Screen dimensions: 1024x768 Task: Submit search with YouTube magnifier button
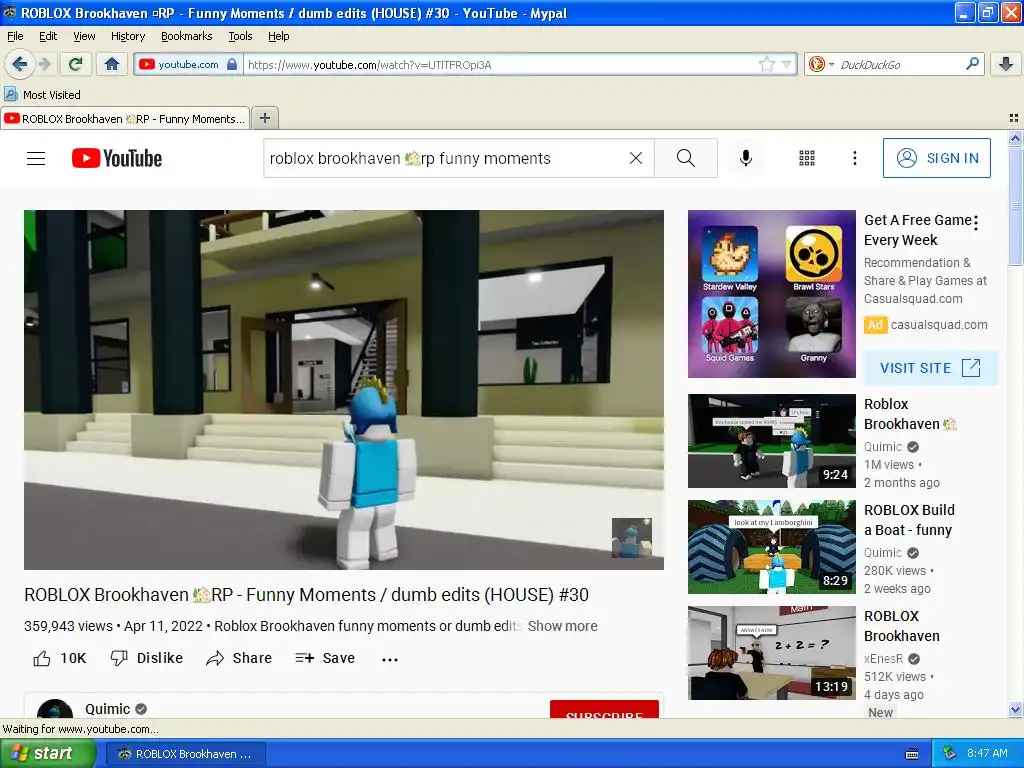(686, 158)
